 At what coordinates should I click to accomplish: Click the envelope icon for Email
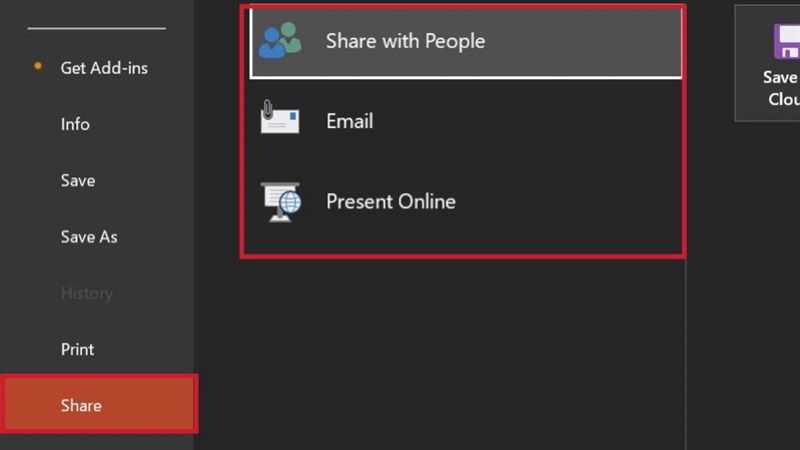pyautogui.click(x=281, y=121)
